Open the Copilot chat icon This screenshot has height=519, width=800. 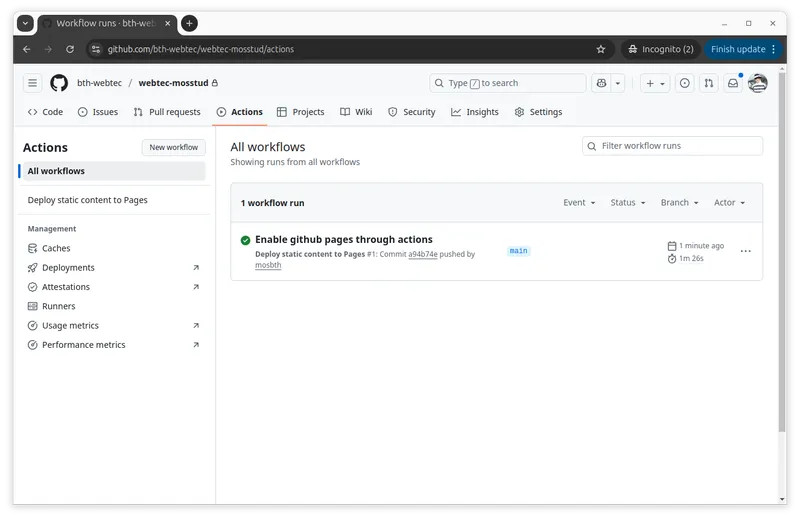pyautogui.click(x=602, y=83)
